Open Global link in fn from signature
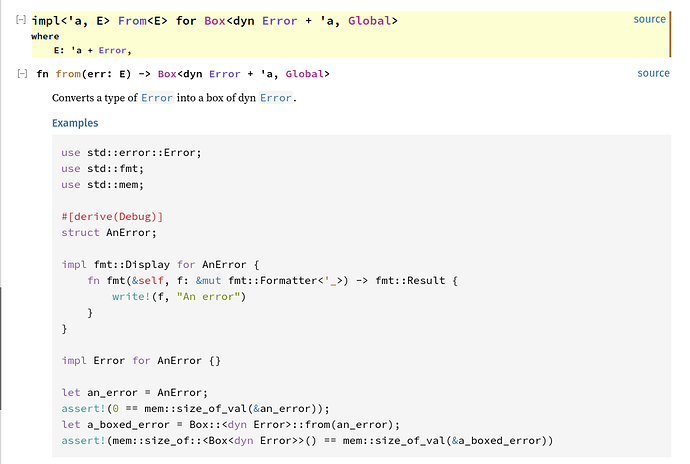The height and width of the screenshot is (464, 690). [x=305, y=74]
